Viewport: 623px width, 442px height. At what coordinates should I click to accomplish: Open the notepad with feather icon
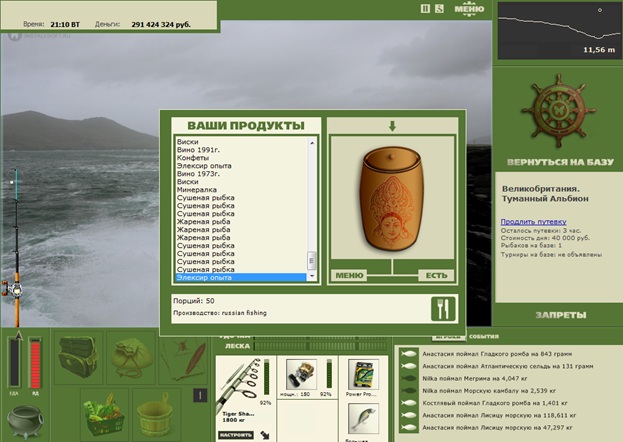tap(184, 357)
